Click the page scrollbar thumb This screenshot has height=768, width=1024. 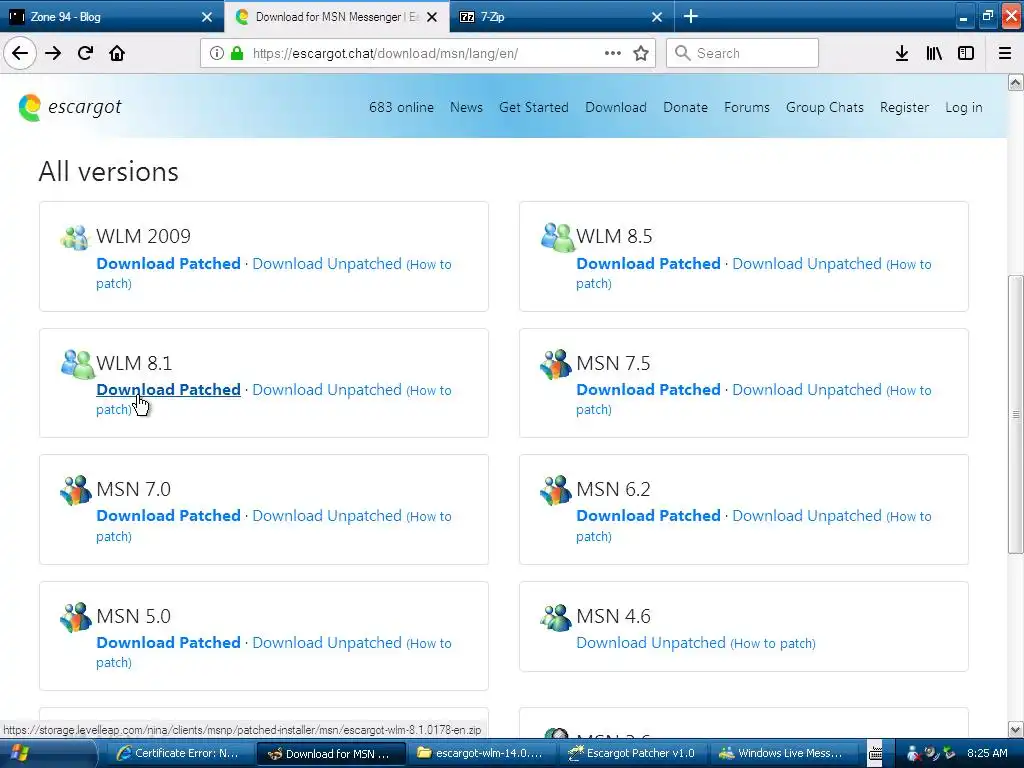tap(1015, 415)
